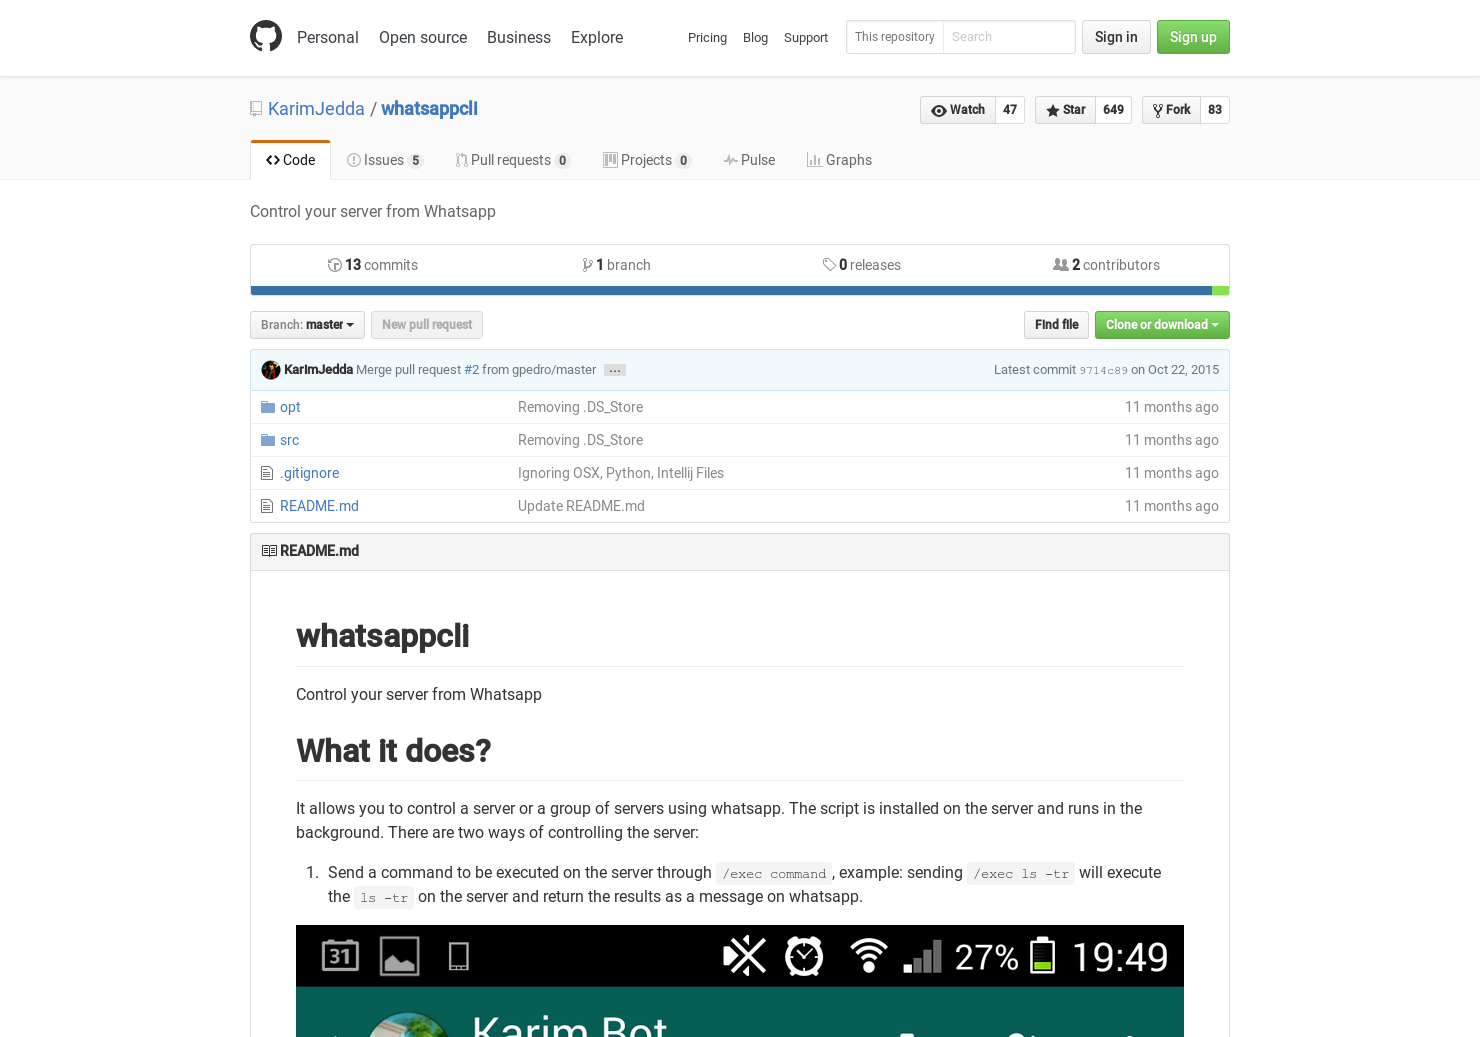
Task: Fork the whatsappcli repository
Action: click(x=1172, y=110)
